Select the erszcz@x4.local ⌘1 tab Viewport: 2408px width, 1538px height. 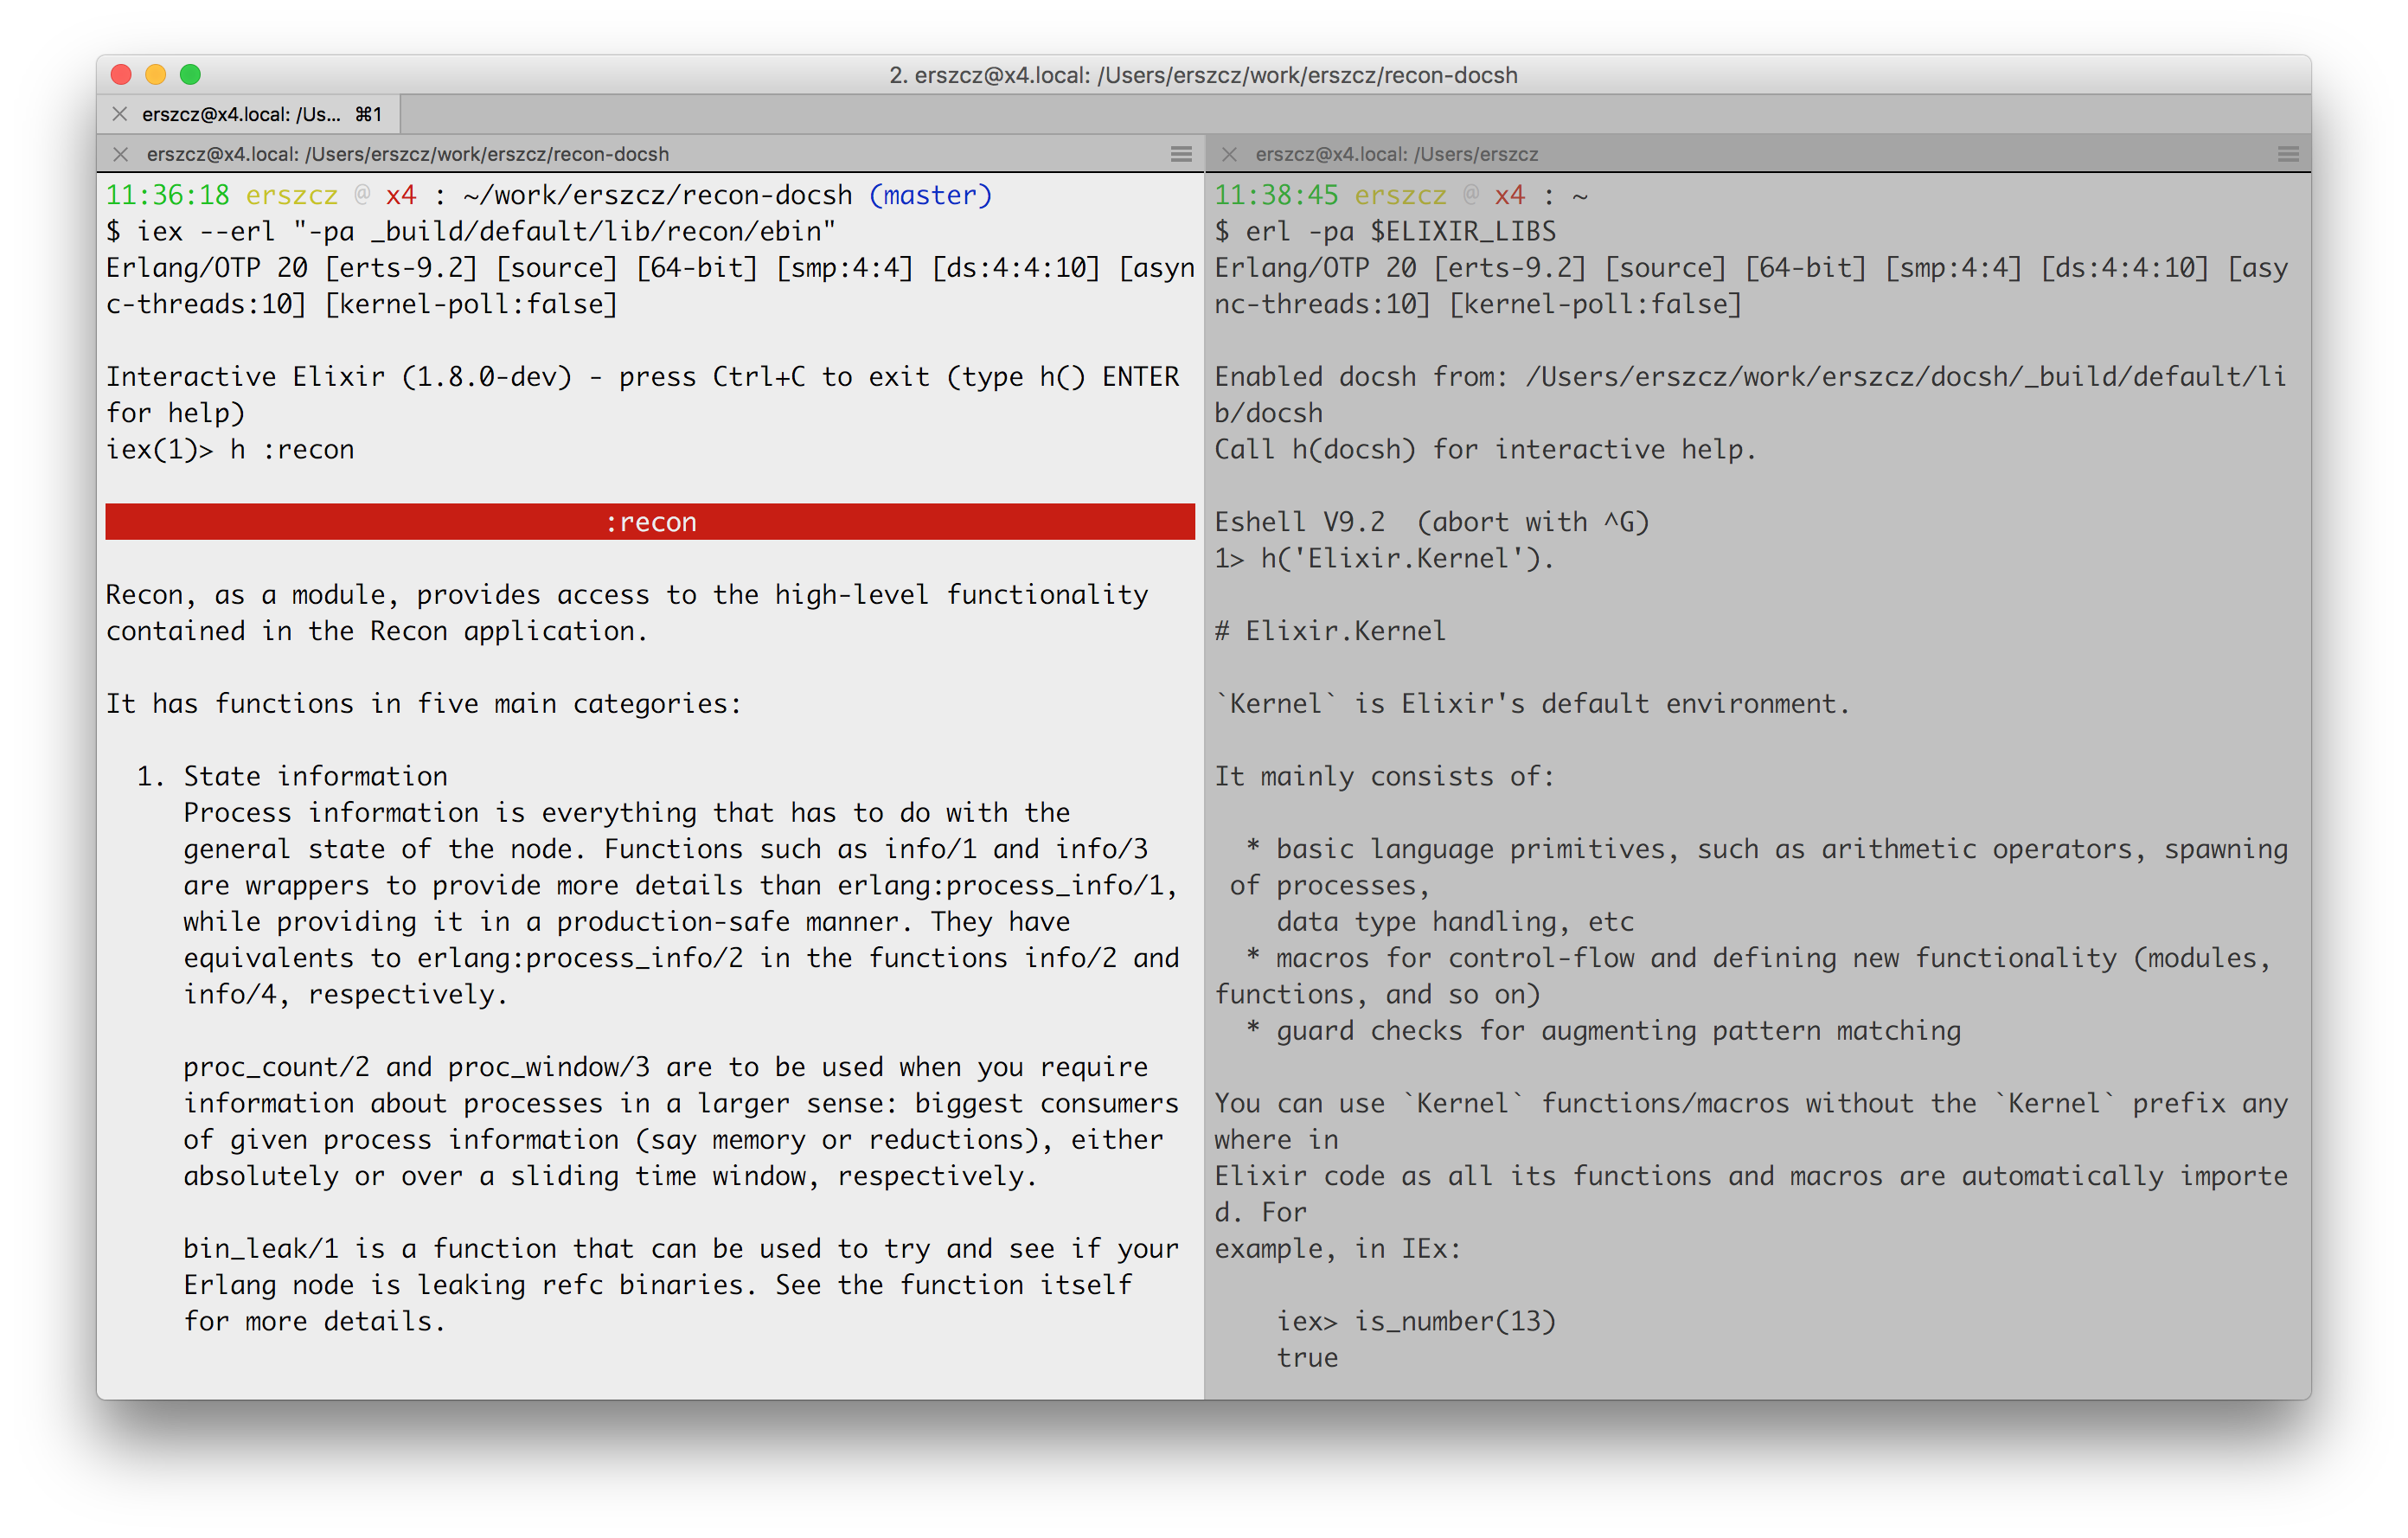pos(260,114)
